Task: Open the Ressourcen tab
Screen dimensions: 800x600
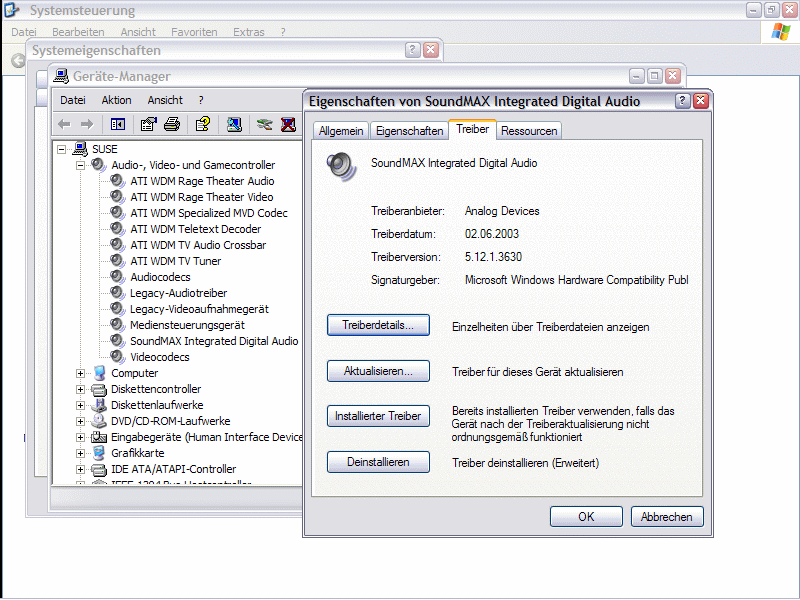Action: [x=529, y=131]
